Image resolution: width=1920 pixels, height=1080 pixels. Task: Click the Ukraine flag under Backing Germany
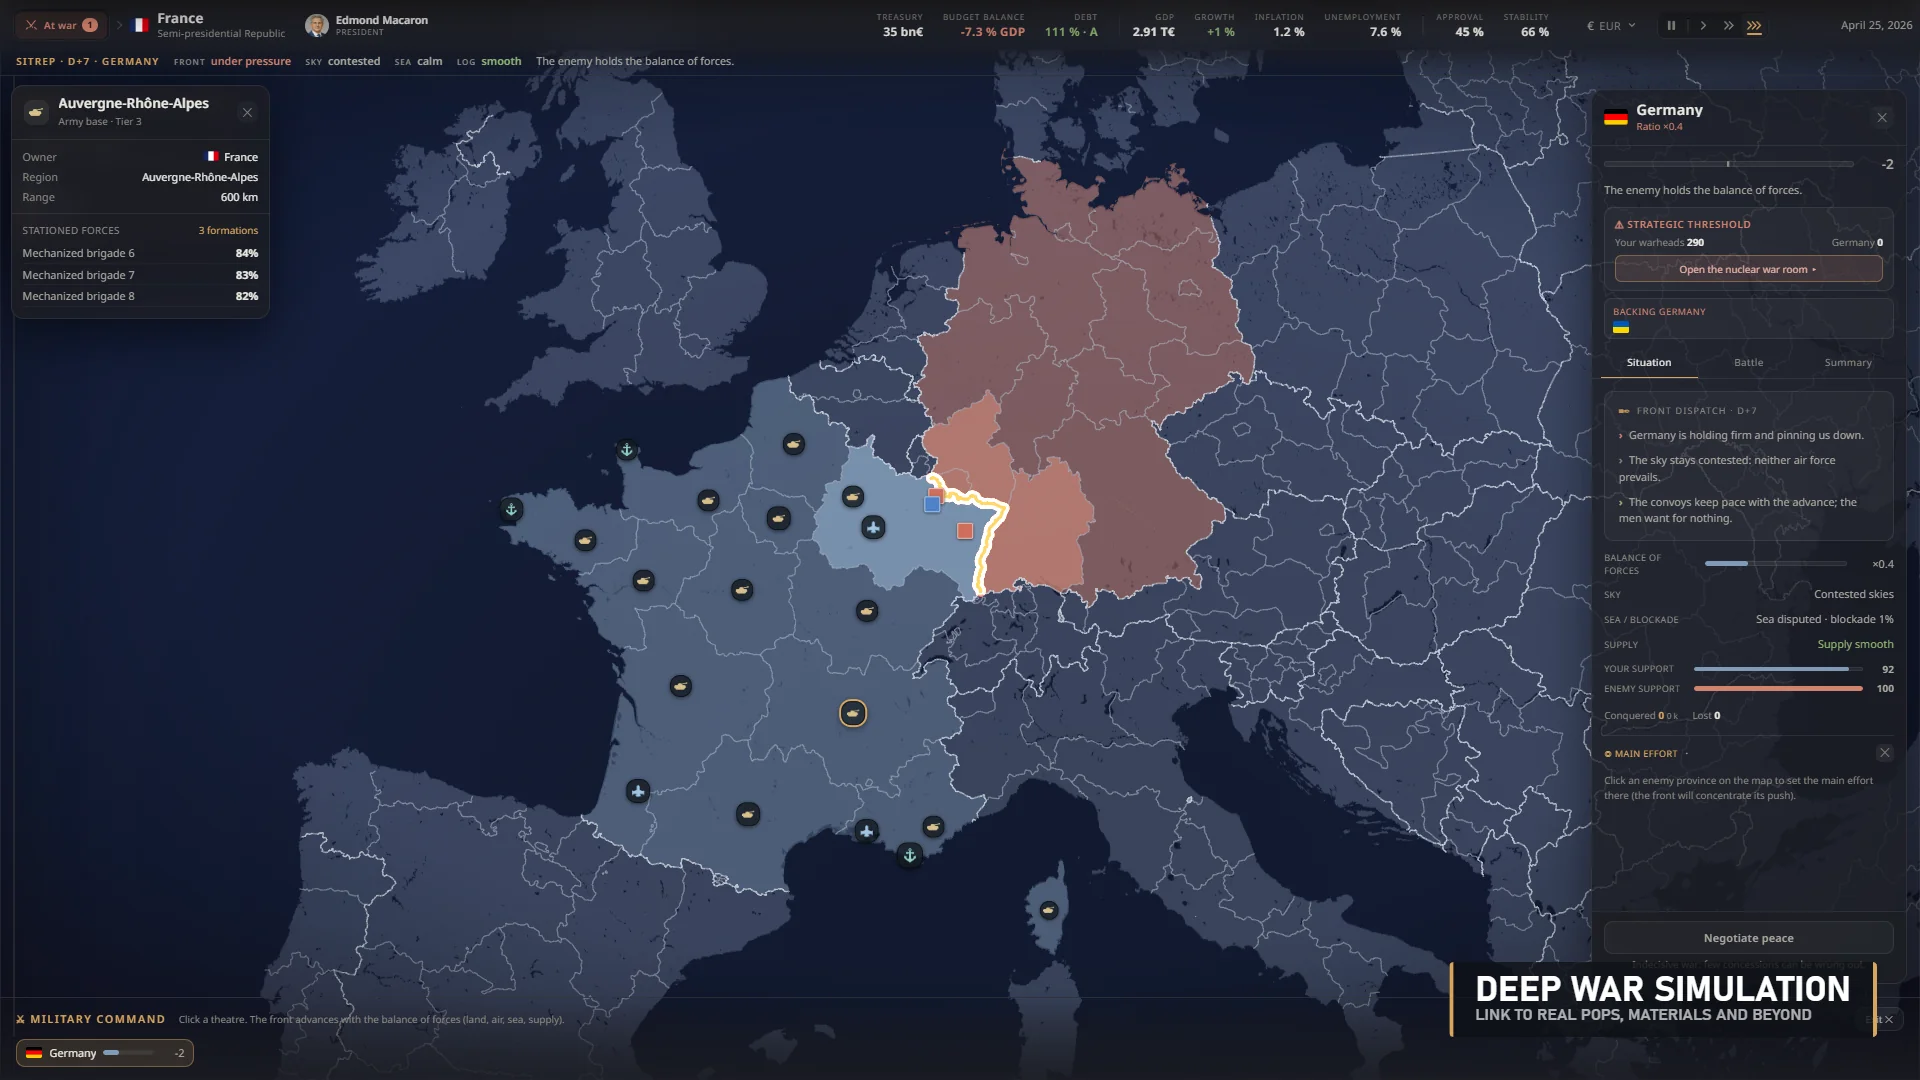(x=1621, y=328)
